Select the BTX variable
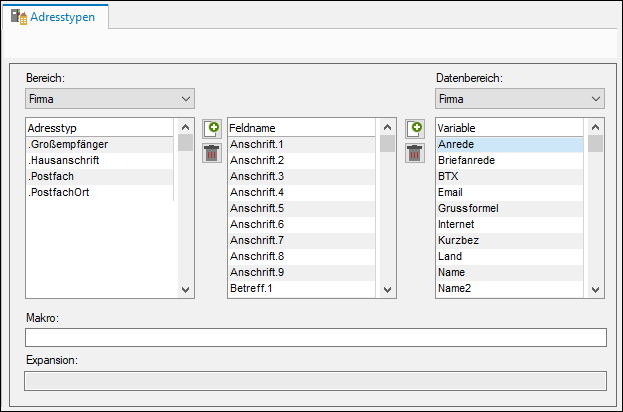This screenshot has height=412, width=623. 510,176
